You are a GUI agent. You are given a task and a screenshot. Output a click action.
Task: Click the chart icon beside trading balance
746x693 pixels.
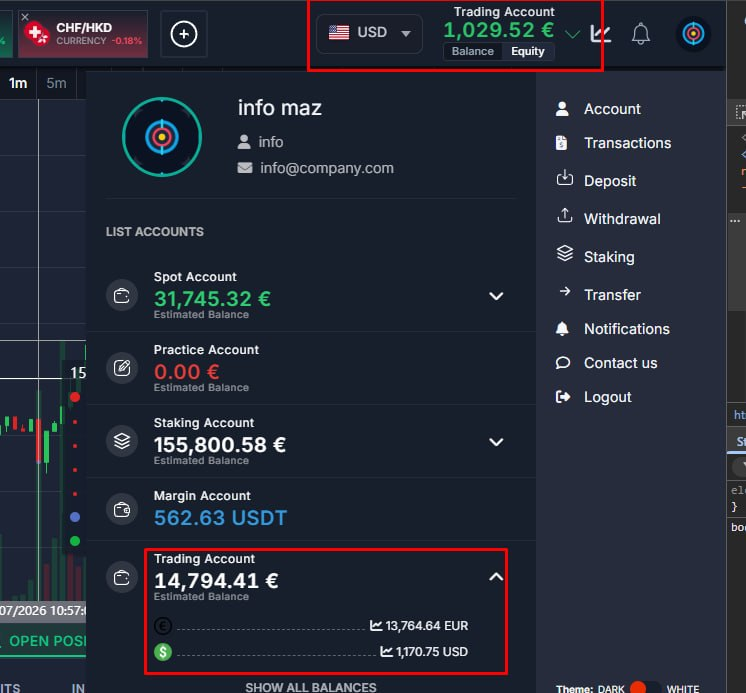[x=600, y=34]
